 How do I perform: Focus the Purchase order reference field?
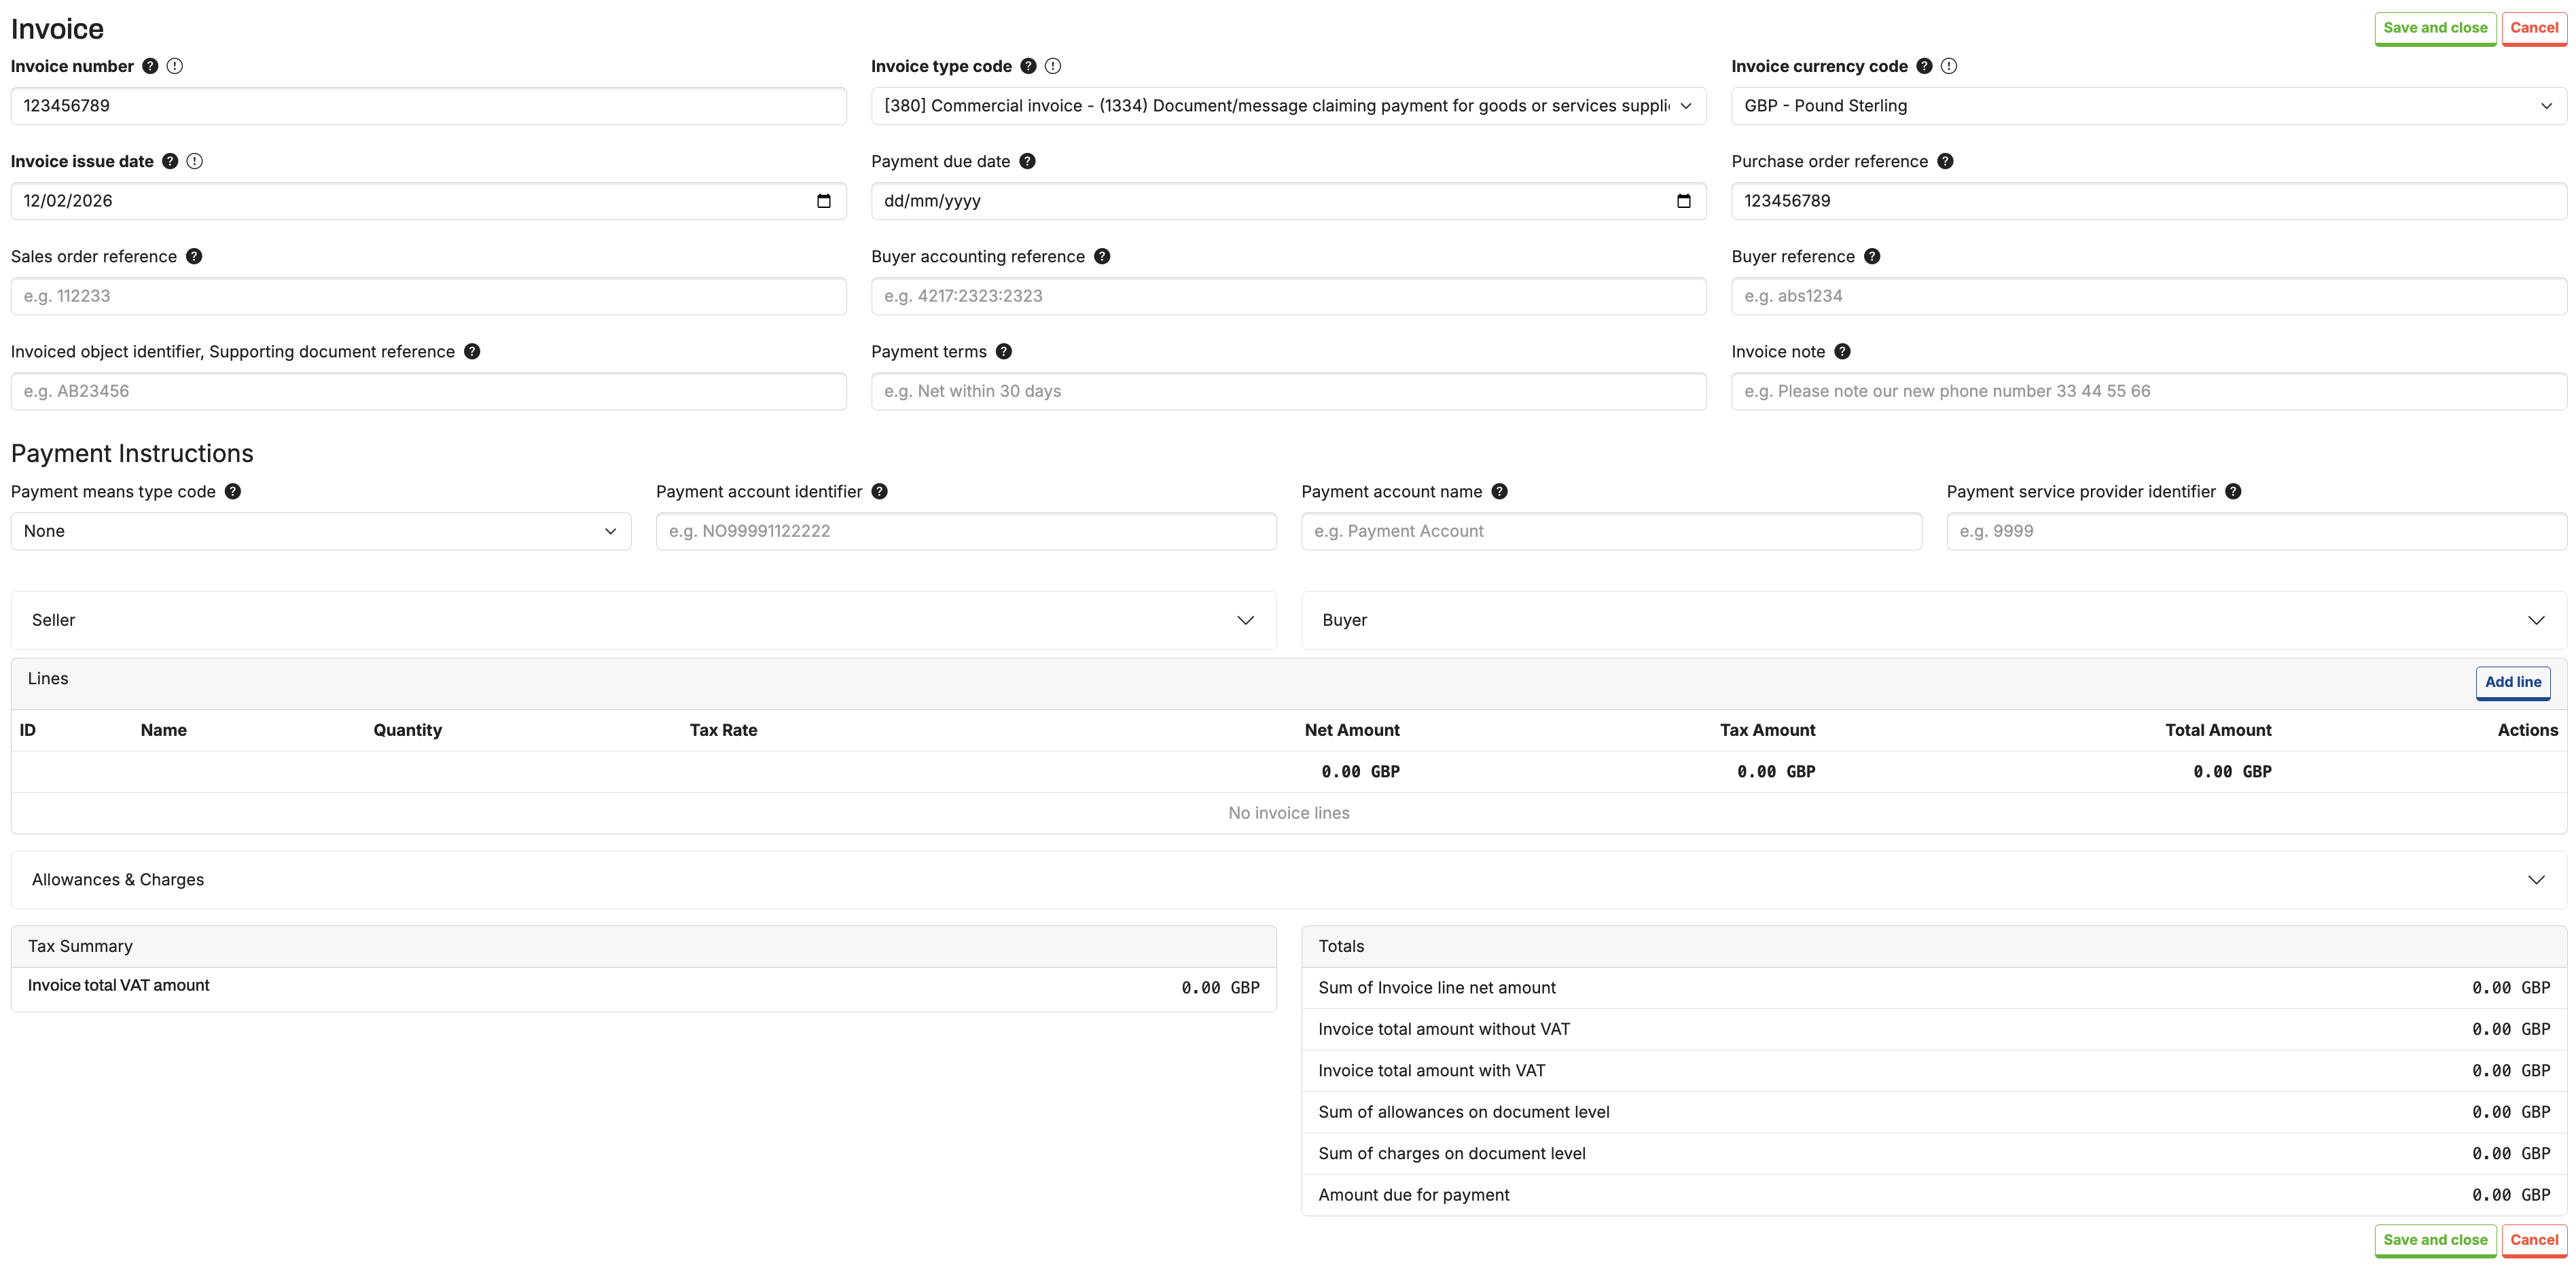(x=2149, y=201)
